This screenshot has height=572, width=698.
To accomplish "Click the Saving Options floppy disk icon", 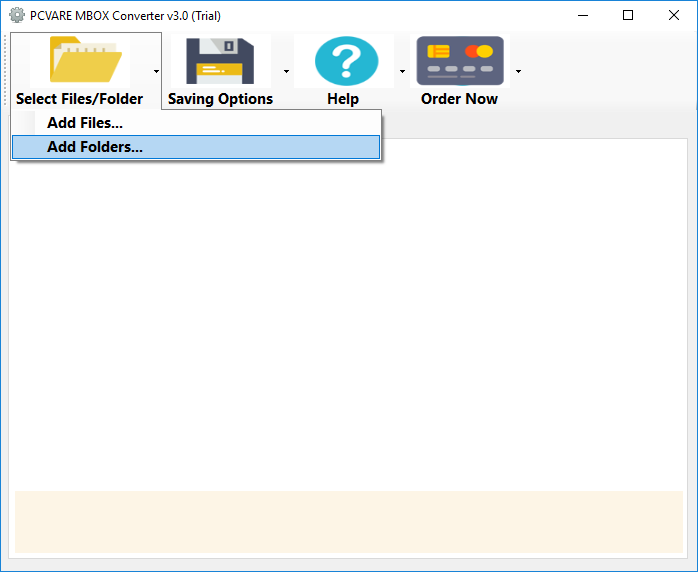I will point(220,61).
